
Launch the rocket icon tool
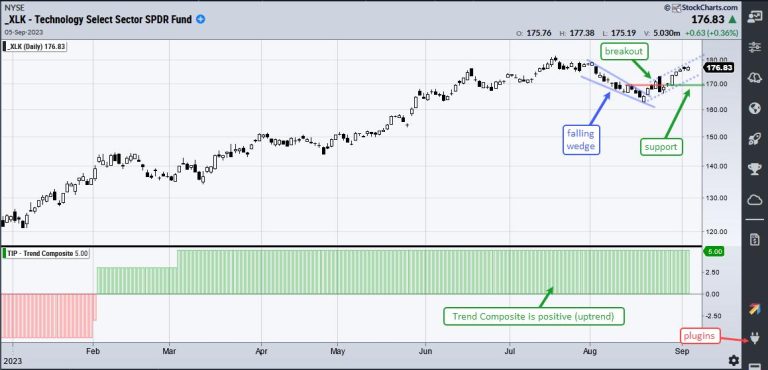(754, 139)
